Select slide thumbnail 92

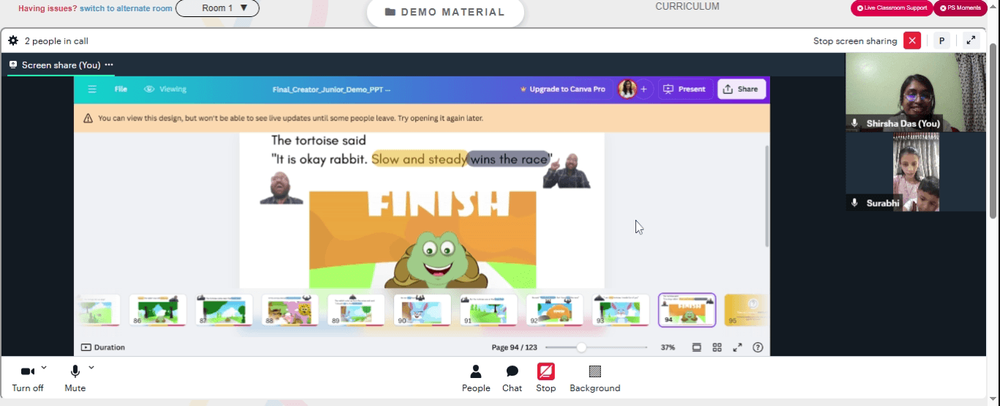[554, 310]
